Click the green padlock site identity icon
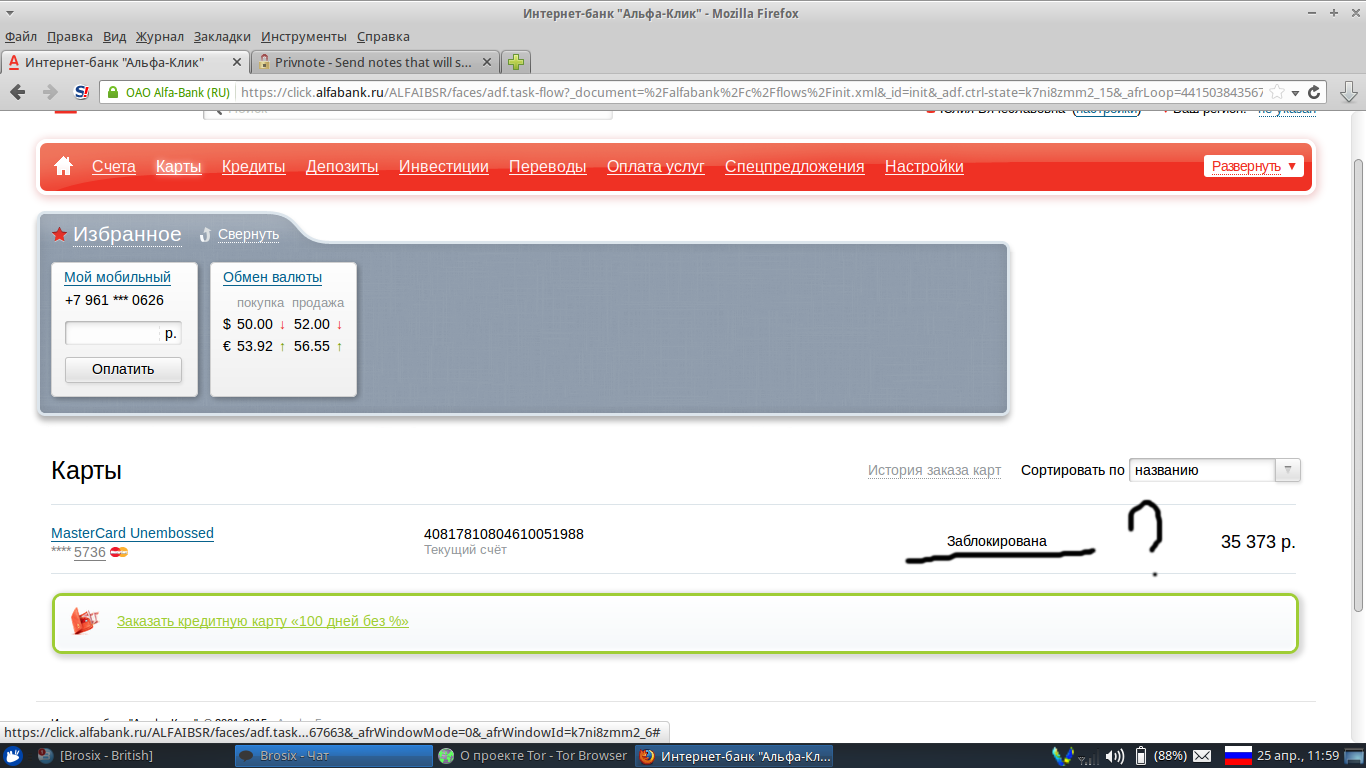Screen dimensions: 1366x768 pos(111,92)
